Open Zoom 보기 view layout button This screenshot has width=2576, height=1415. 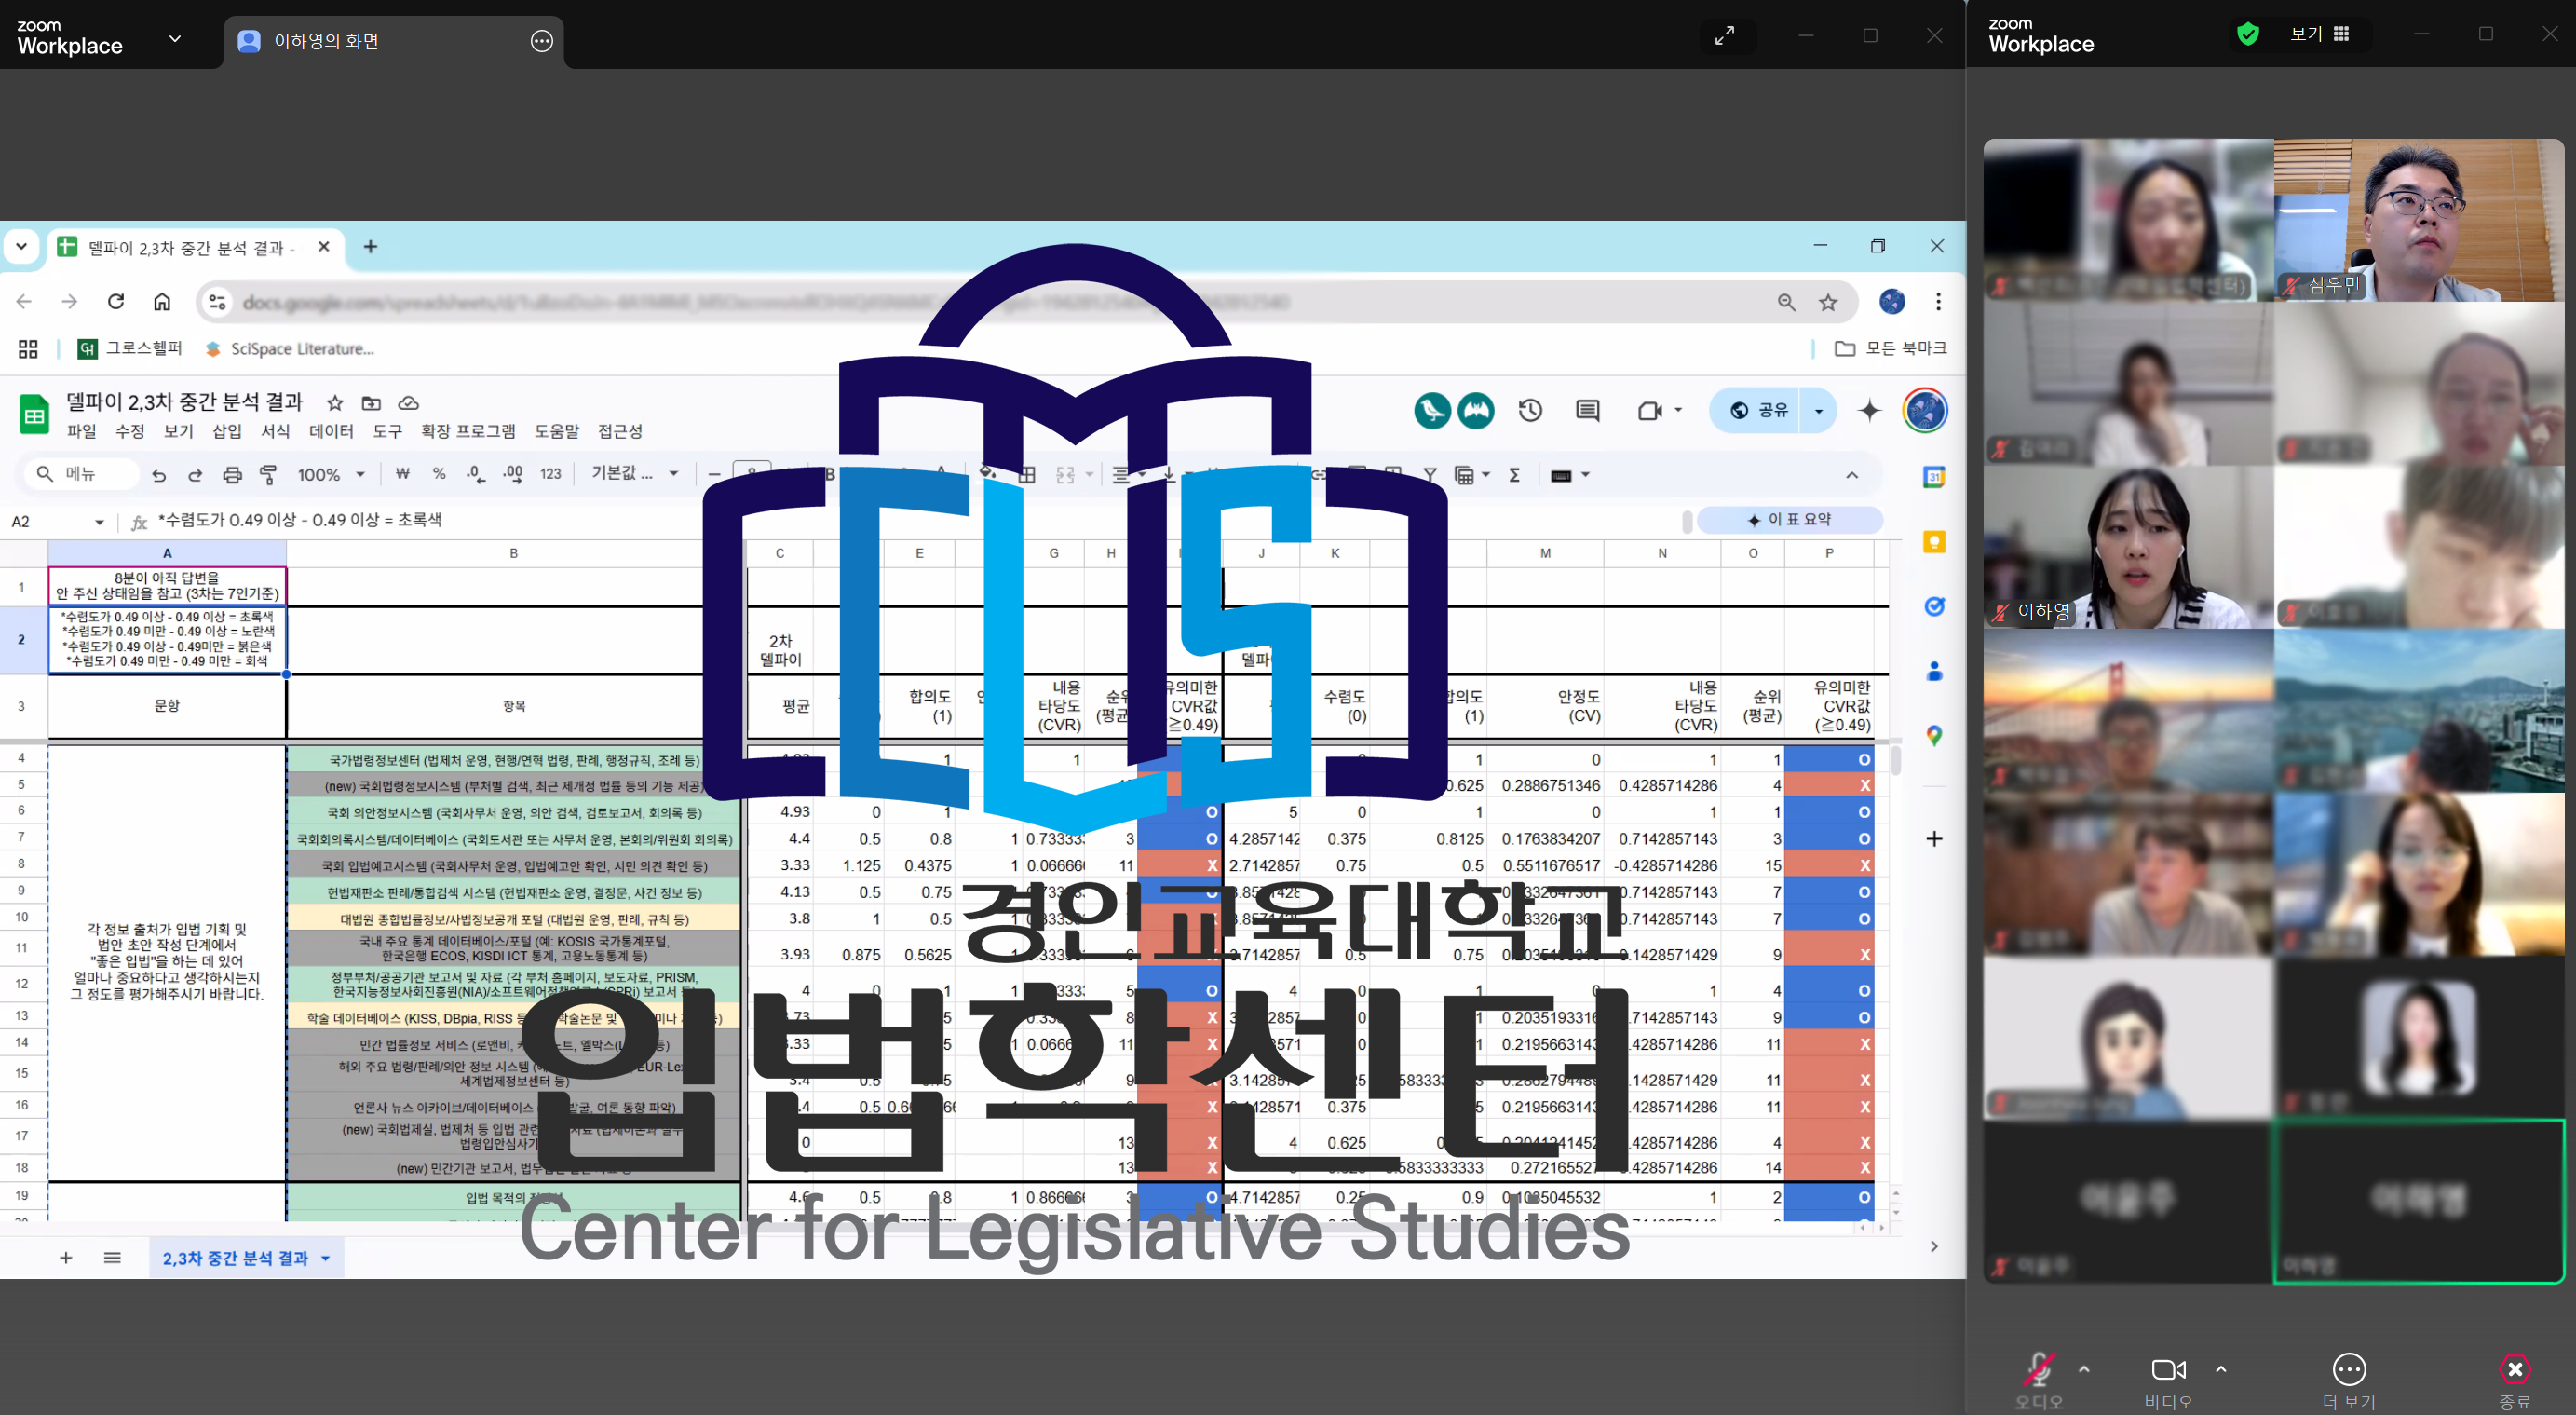[x=2318, y=34]
